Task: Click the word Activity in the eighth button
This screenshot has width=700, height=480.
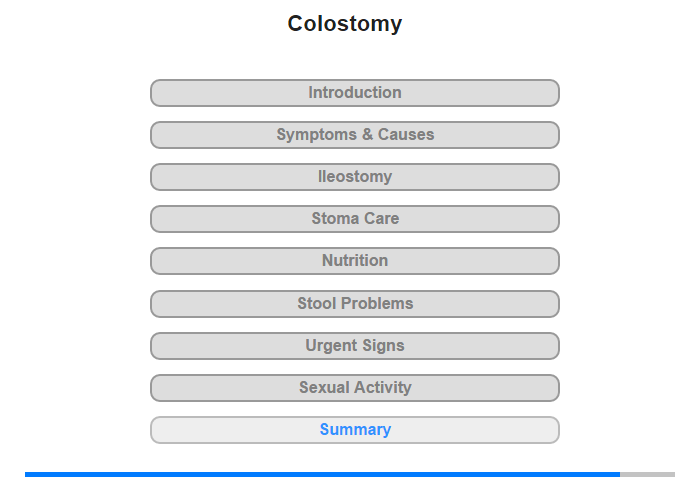Action: coord(383,387)
